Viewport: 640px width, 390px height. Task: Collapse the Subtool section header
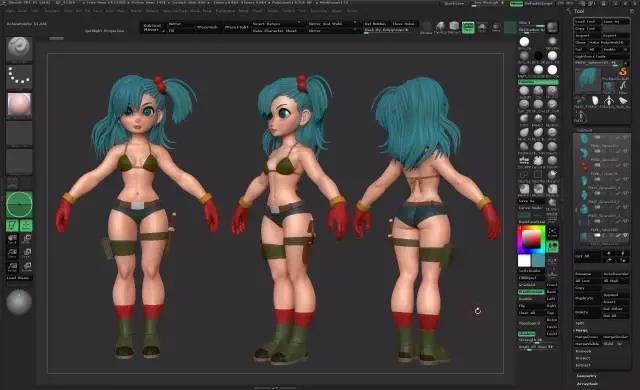pyautogui.click(x=584, y=131)
